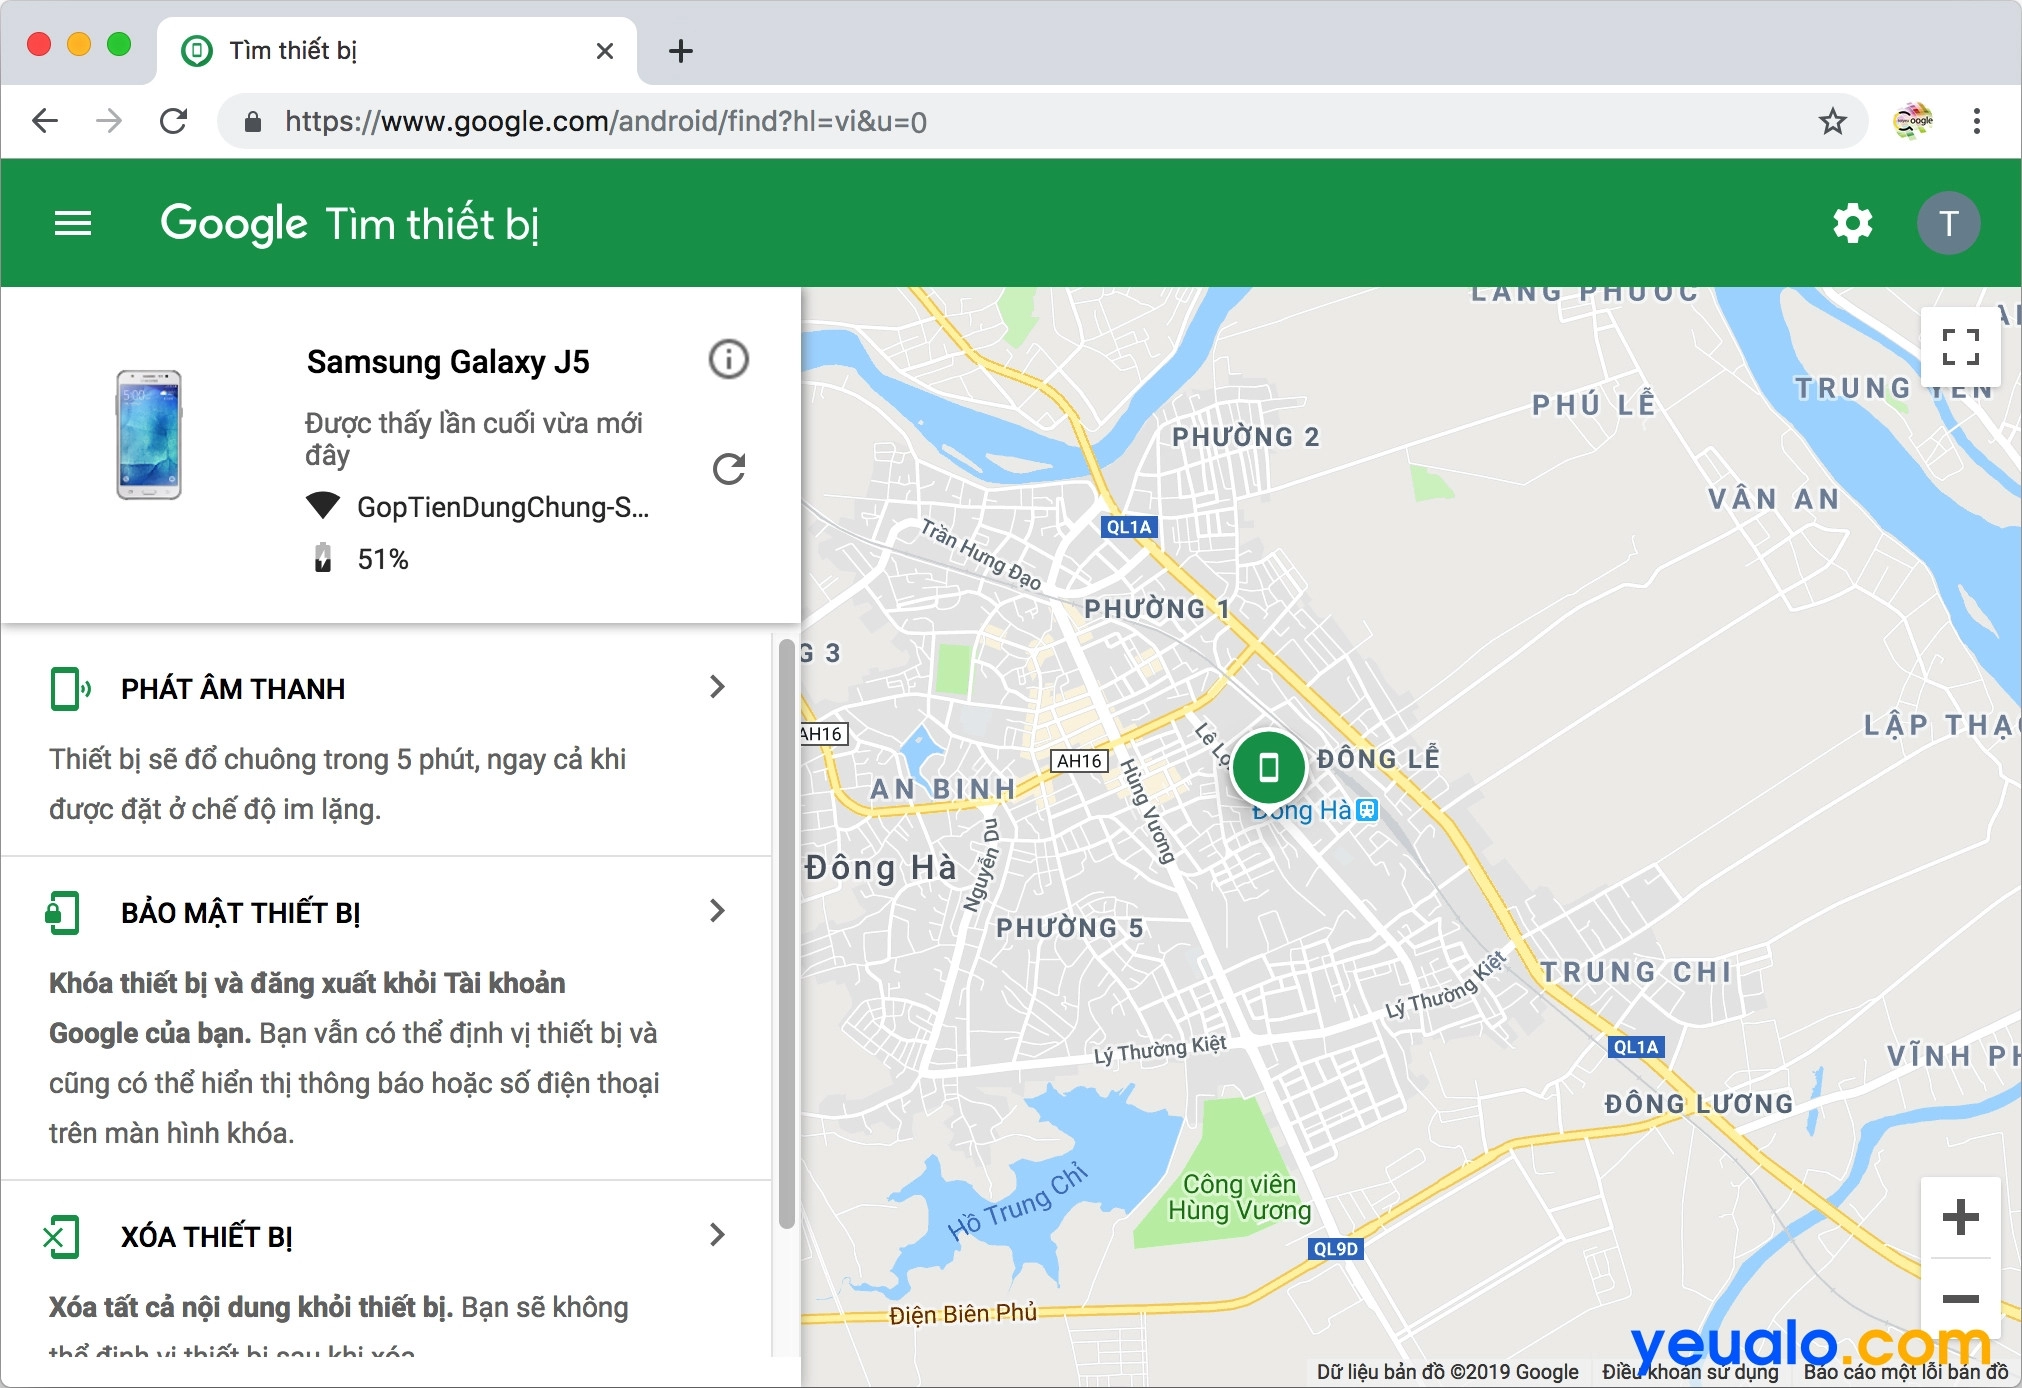Expand the BẢO MẬT THIẾT BỊ option
2022x1388 pixels.
(717, 911)
